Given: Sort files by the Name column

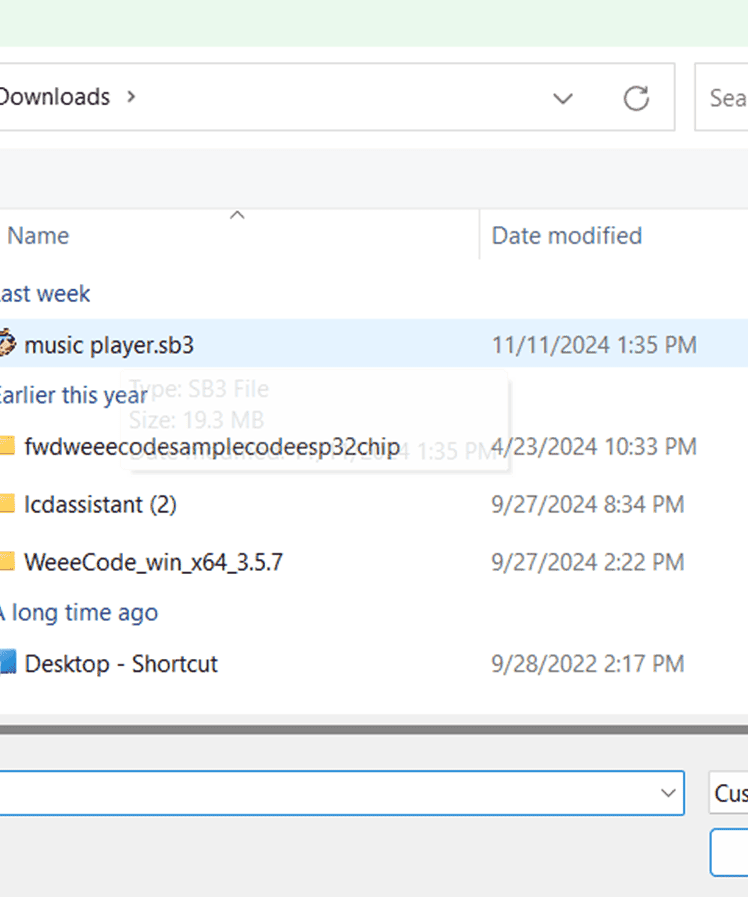Looking at the screenshot, I should (38, 236).
